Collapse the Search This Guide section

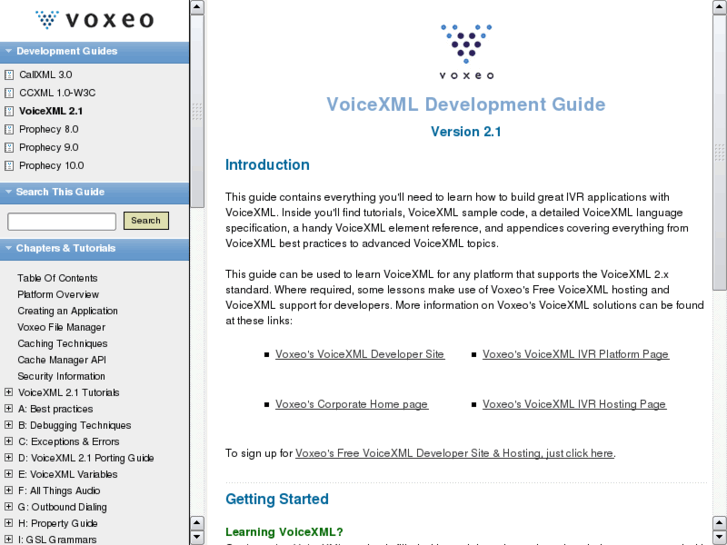[8, 192]
